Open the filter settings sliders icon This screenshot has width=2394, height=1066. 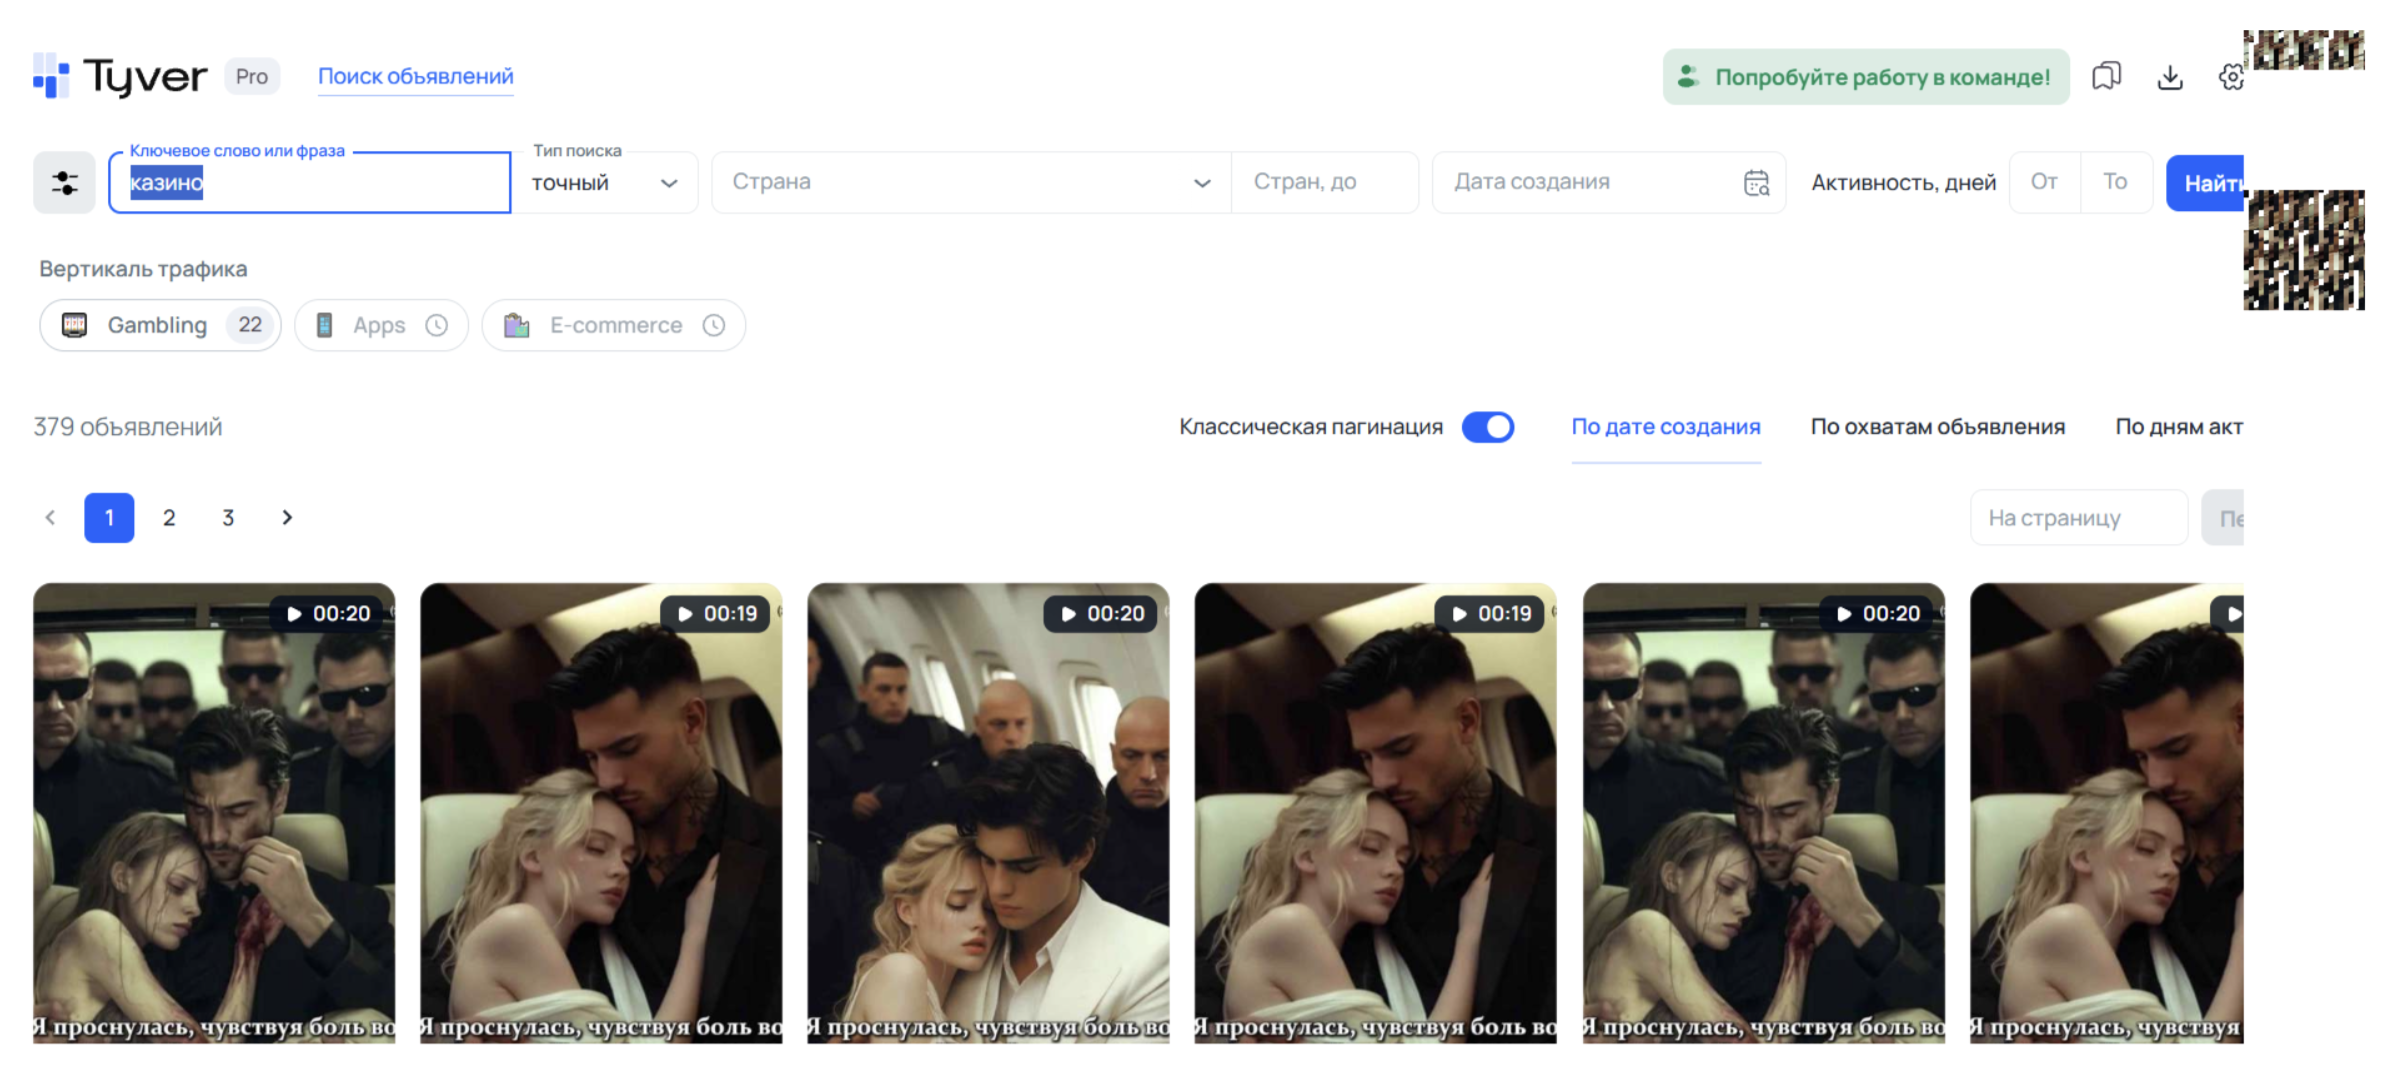click(64, 182)
